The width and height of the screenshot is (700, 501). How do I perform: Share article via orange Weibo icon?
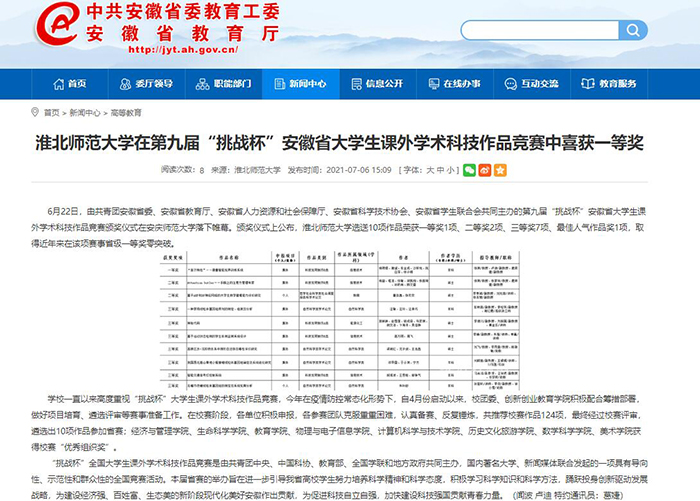[x=485, y=170]
